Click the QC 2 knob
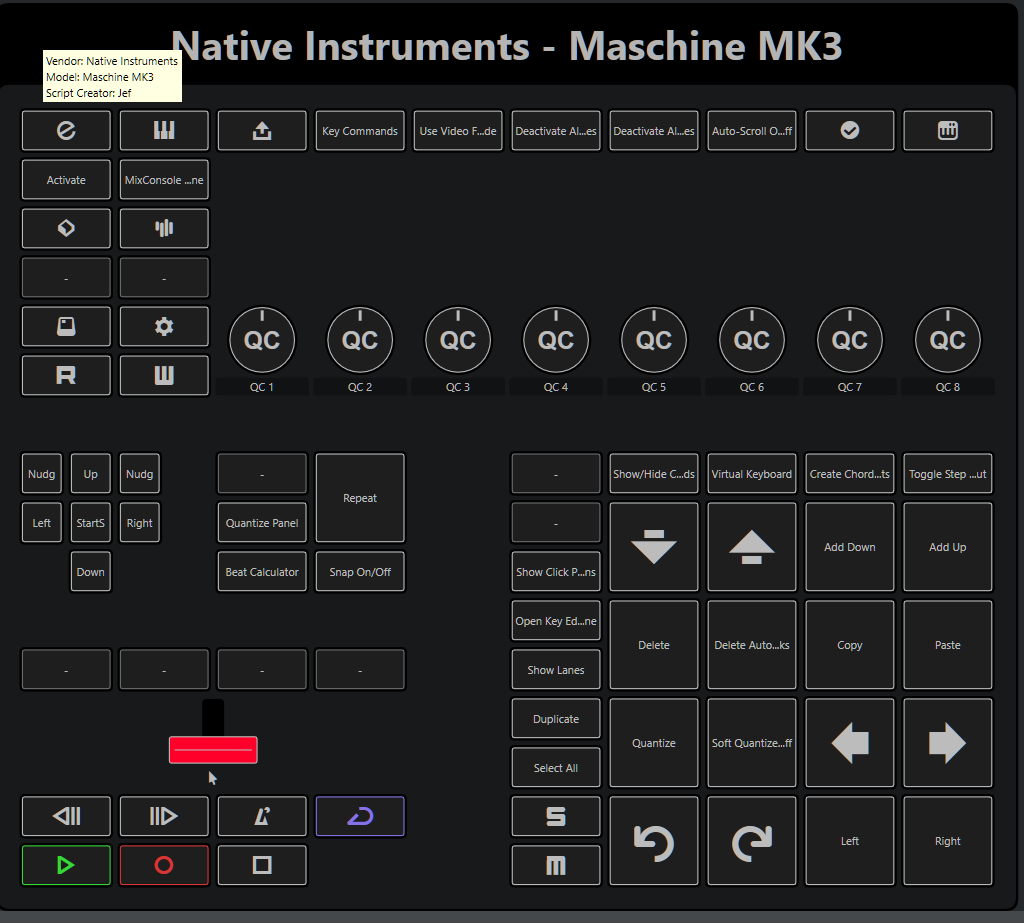 (x=360, y=340)
